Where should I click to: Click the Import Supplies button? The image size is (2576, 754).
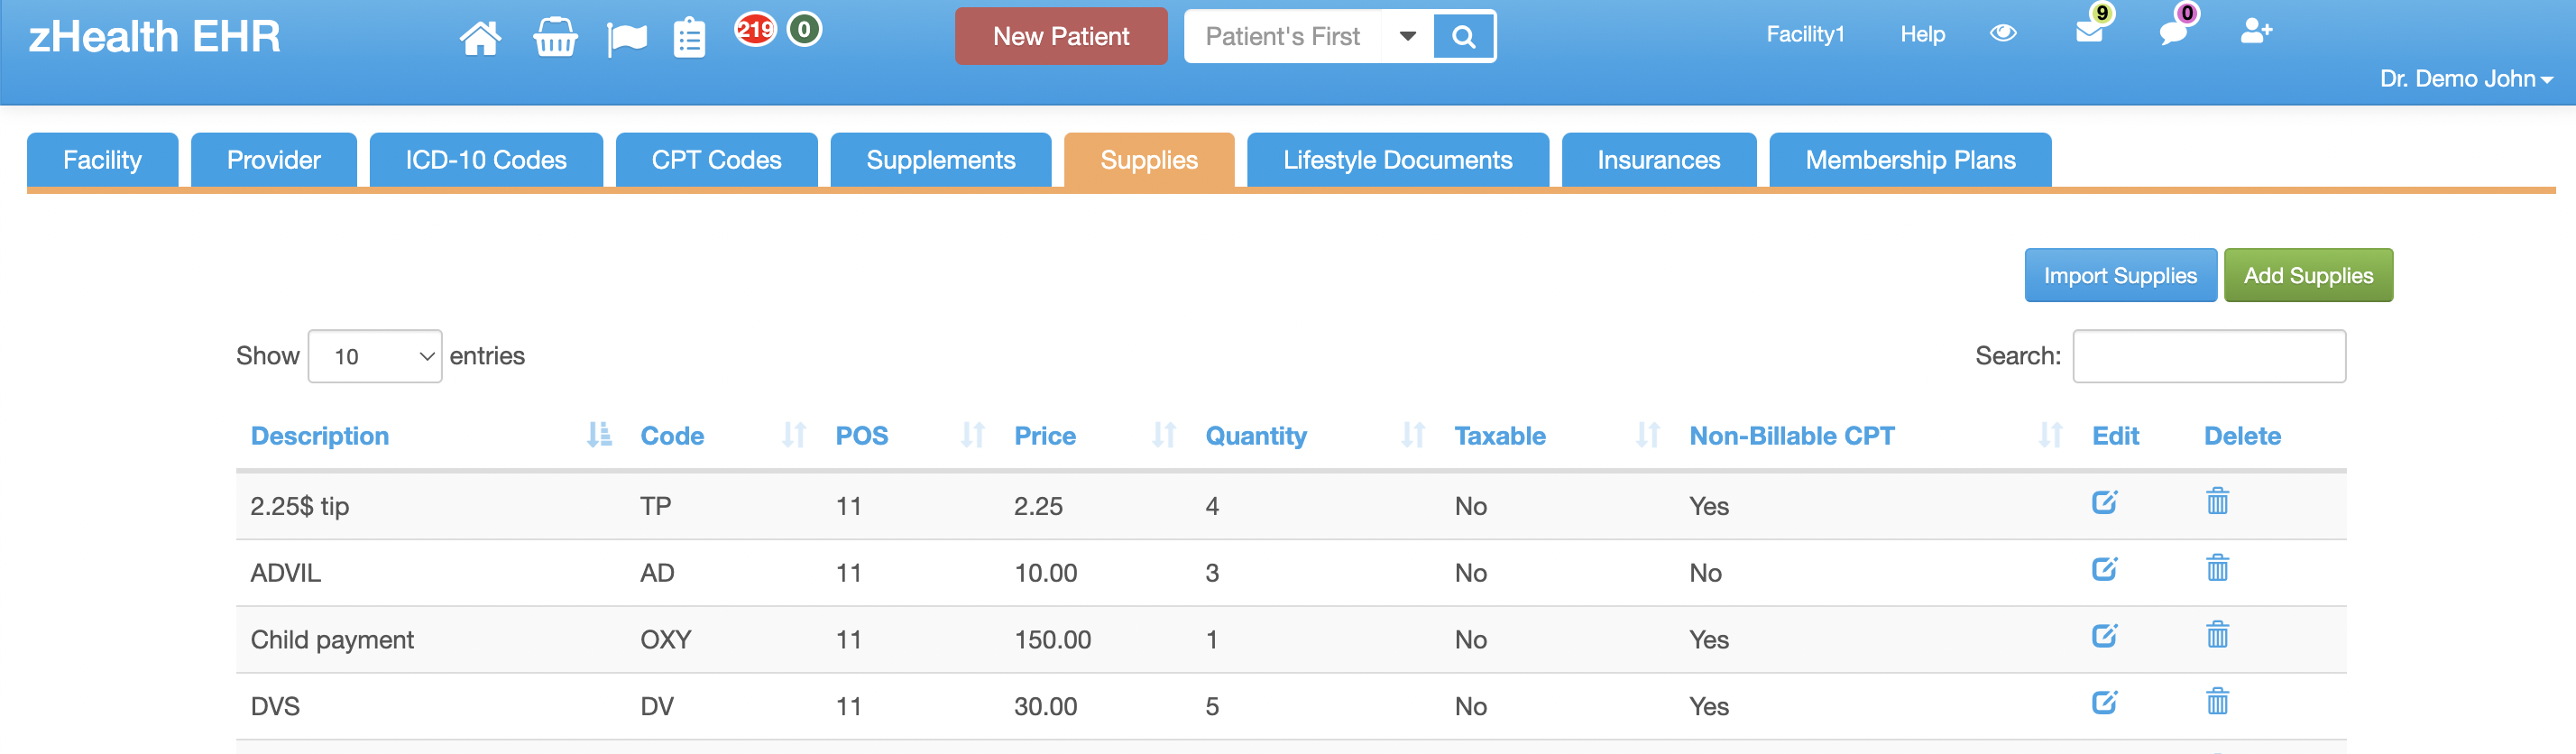2121,275
